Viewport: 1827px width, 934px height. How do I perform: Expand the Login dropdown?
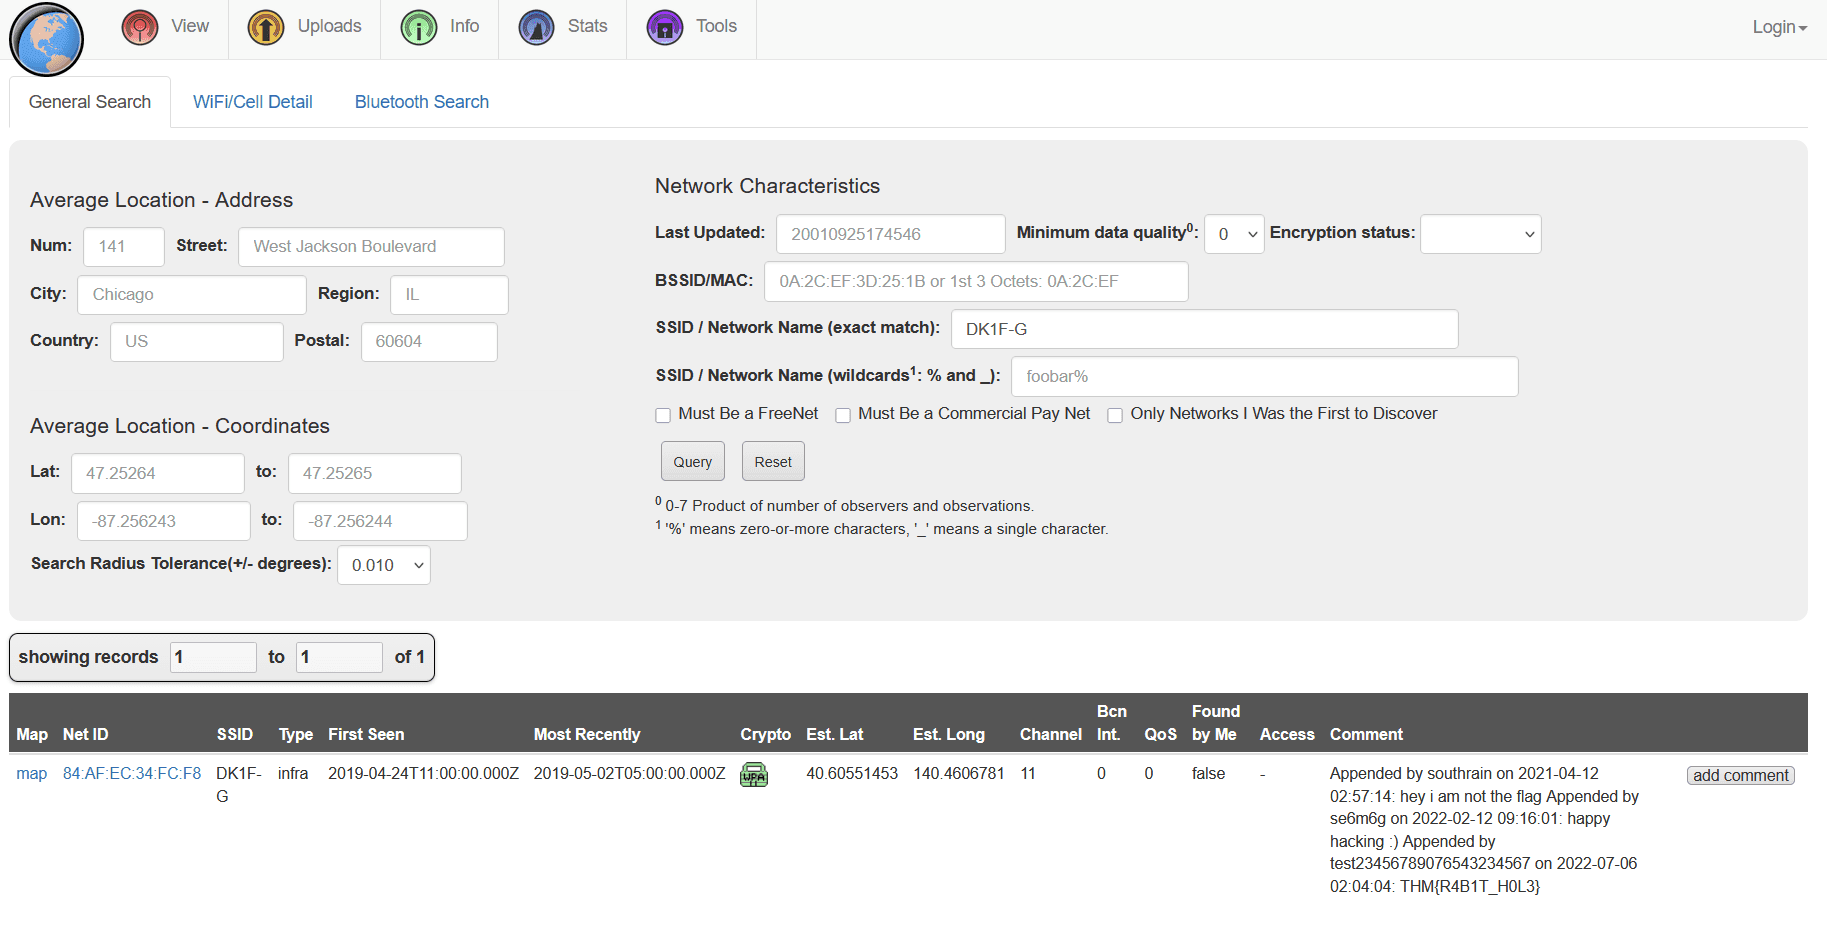(x=1779, y=27)
